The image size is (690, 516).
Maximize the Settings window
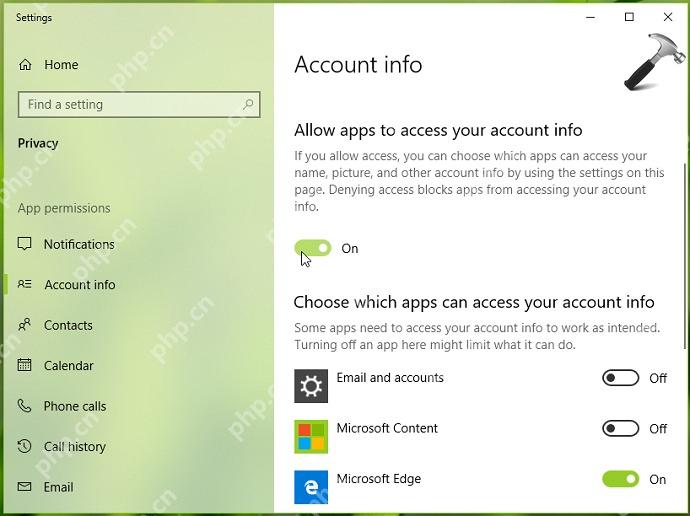(x=629, y=17)
